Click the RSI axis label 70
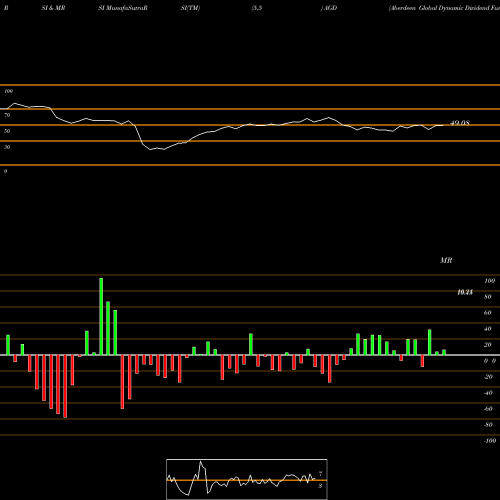The image size is (500, 500). [x=7, y=115]
